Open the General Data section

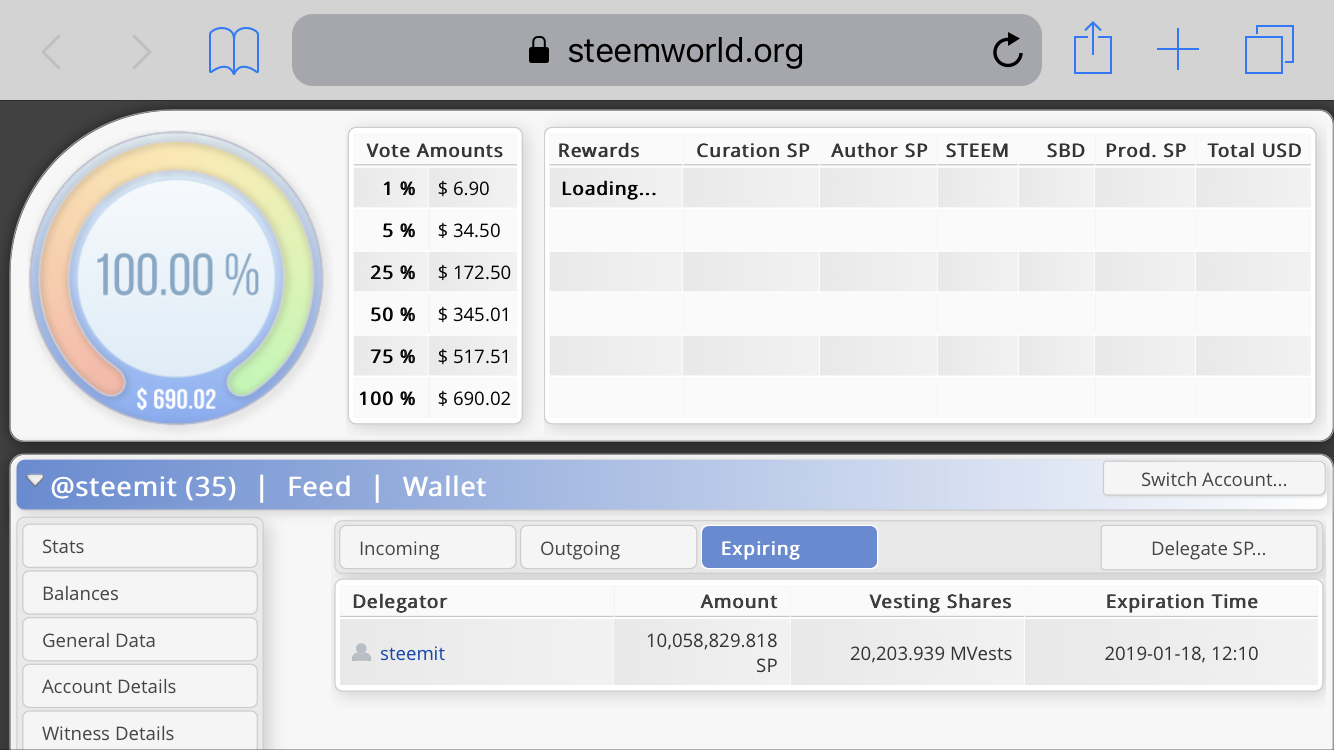[140, 640]
